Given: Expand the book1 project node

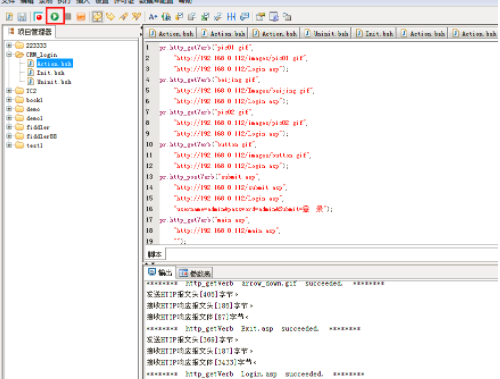Looking at the screenshot, I should coord(9,100).
